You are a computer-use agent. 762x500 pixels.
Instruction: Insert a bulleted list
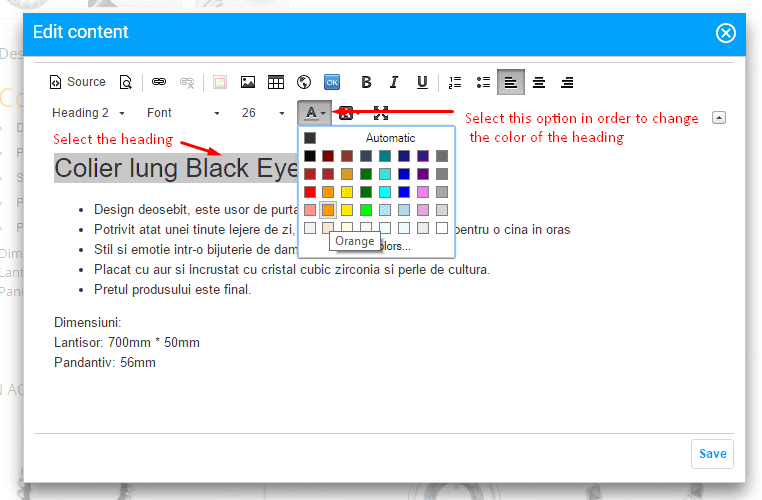click(x=484, y=82)
